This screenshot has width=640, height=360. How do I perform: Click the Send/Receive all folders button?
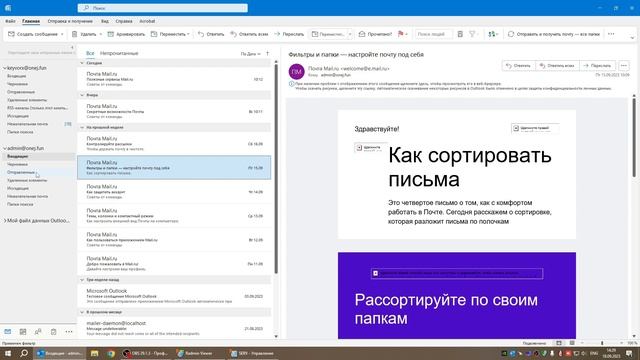pyautogui.click(x=554, y=34)
